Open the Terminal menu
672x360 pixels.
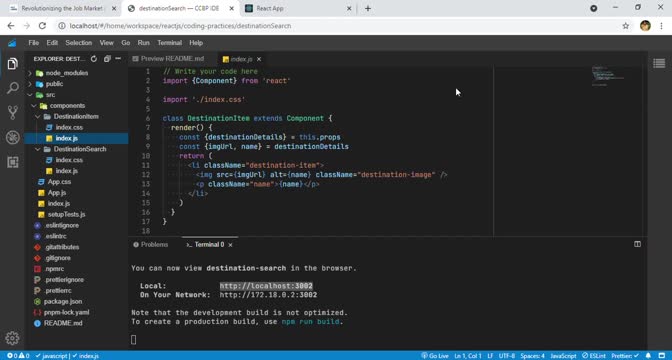(169, 43)
